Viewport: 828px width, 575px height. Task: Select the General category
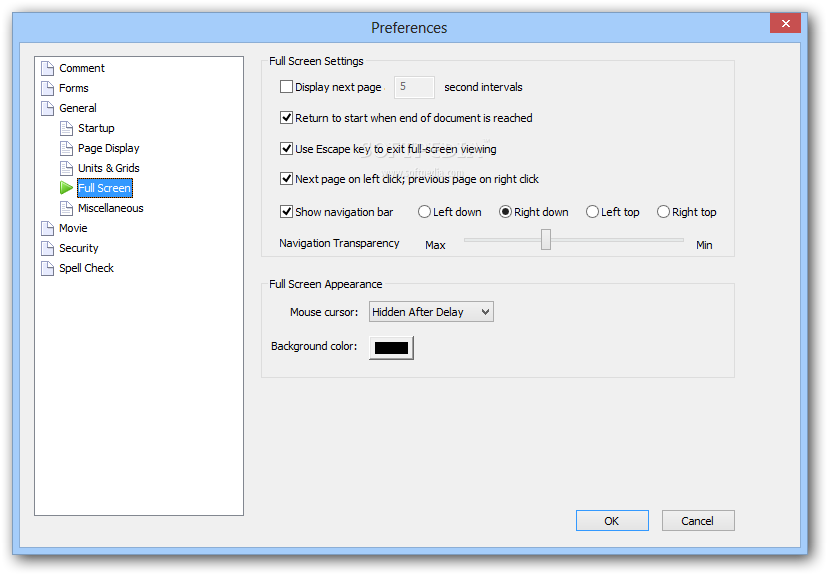[x=78, y=108]
